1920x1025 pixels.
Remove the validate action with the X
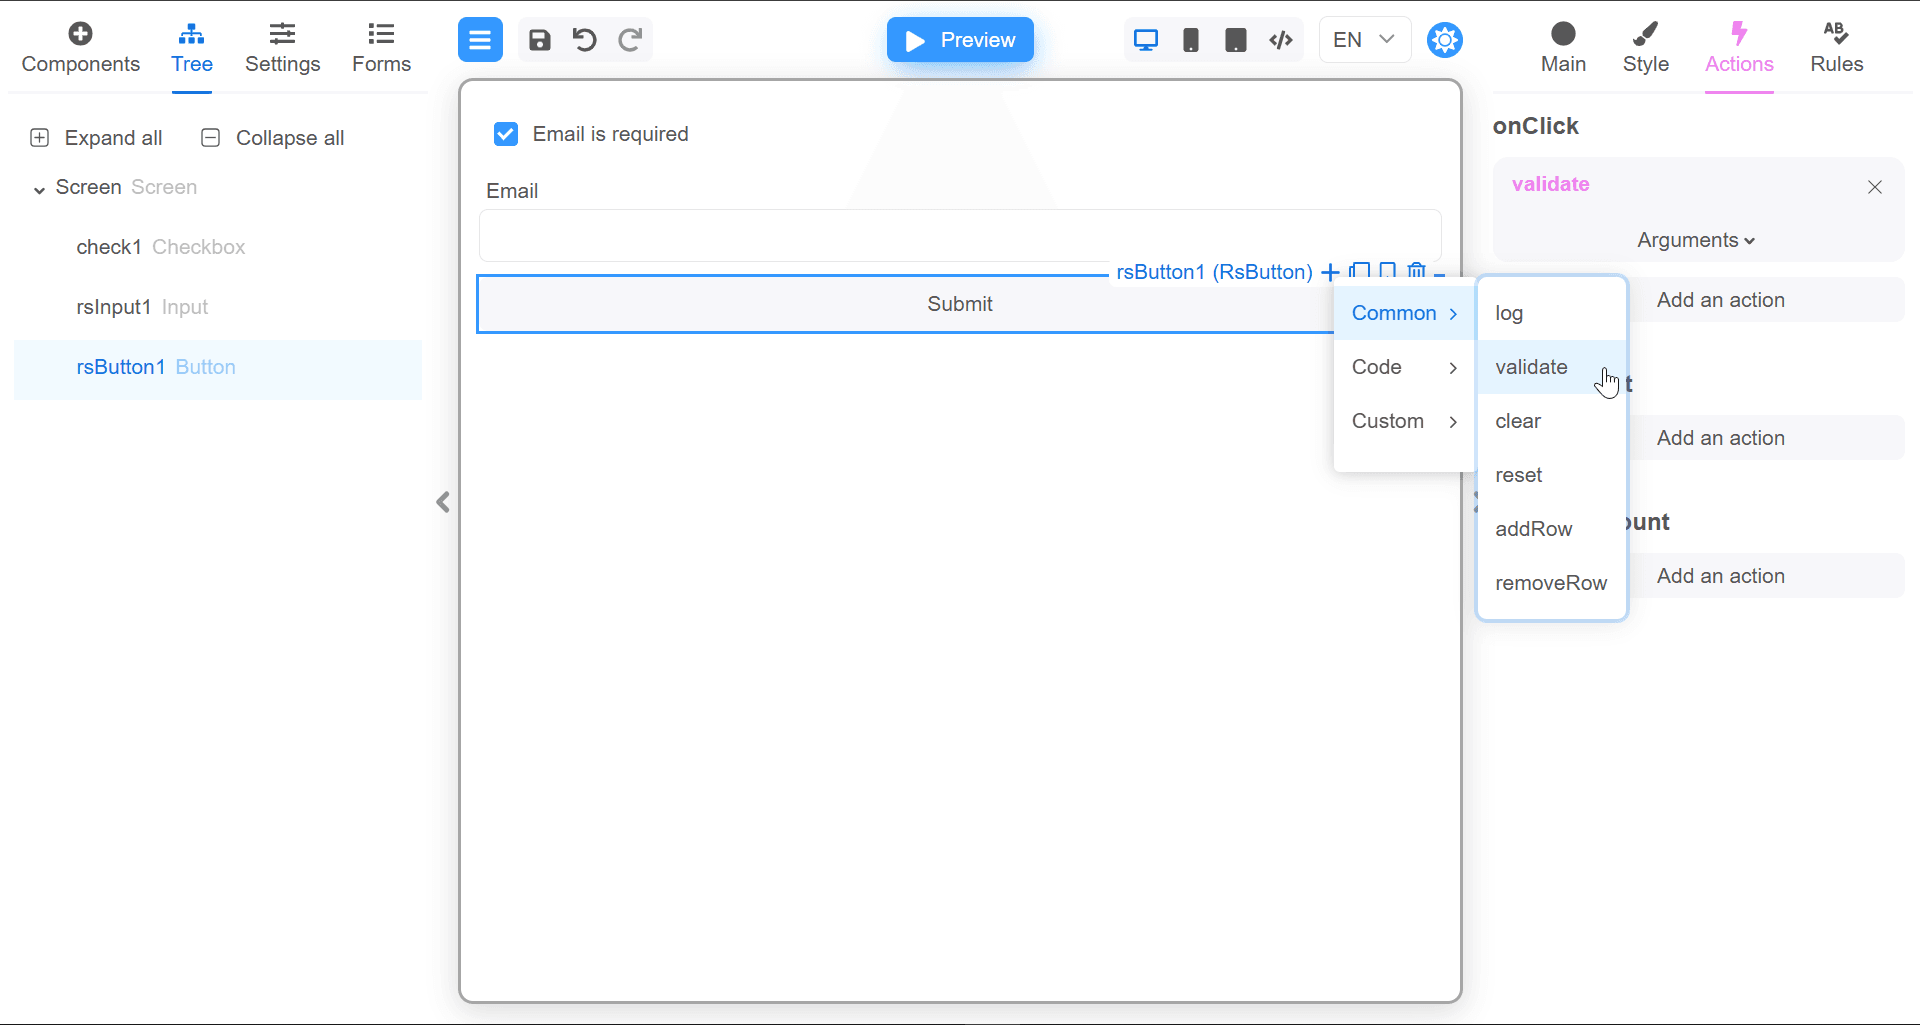tap(1875, 187)
